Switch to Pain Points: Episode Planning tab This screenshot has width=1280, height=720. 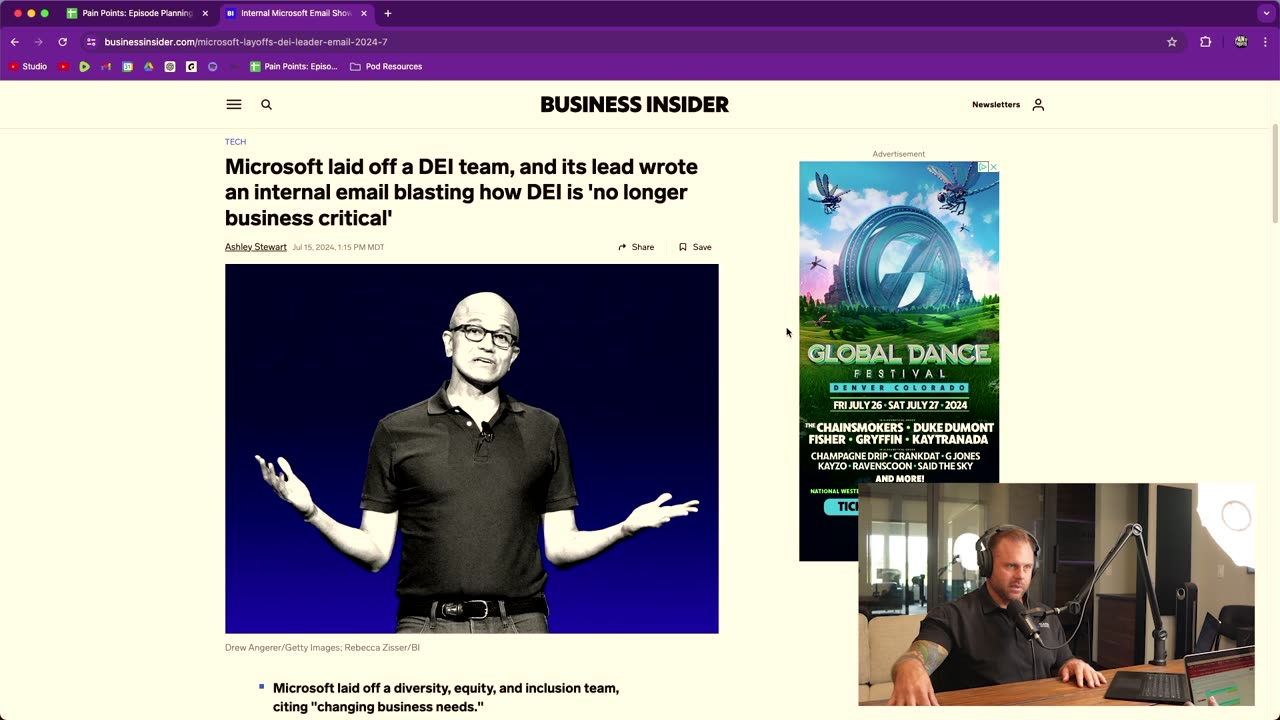click(137, 13)
